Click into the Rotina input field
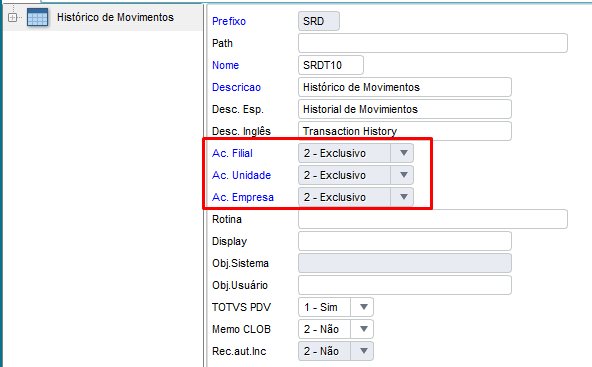Screen dimensions: 592x367 [433, 219]
